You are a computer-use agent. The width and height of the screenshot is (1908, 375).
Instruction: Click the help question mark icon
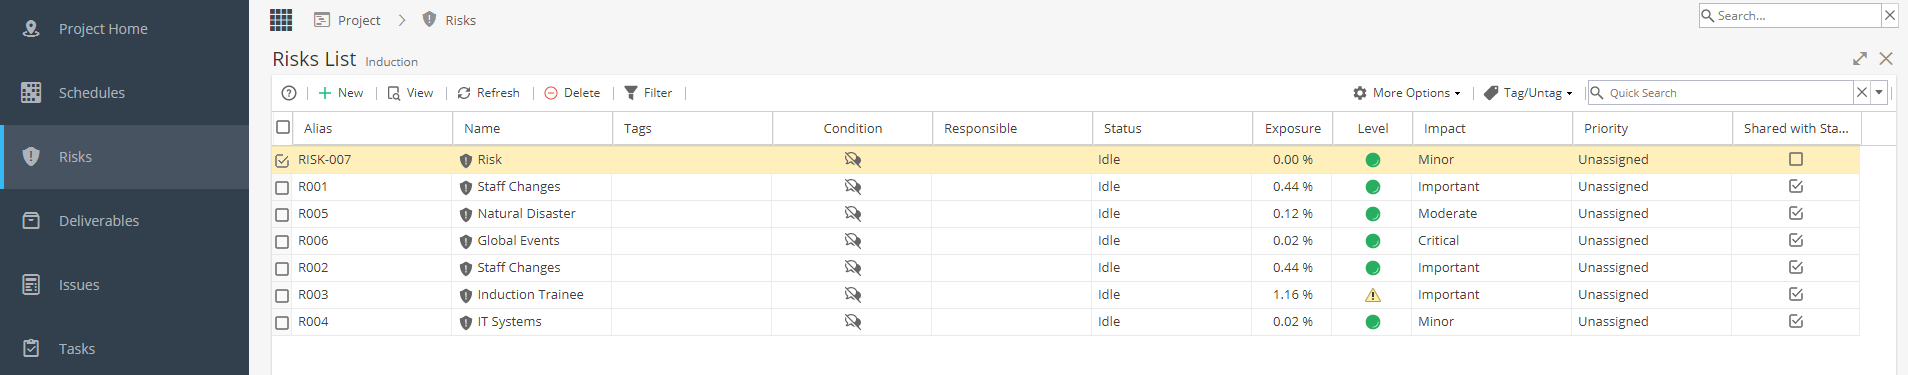289,93
